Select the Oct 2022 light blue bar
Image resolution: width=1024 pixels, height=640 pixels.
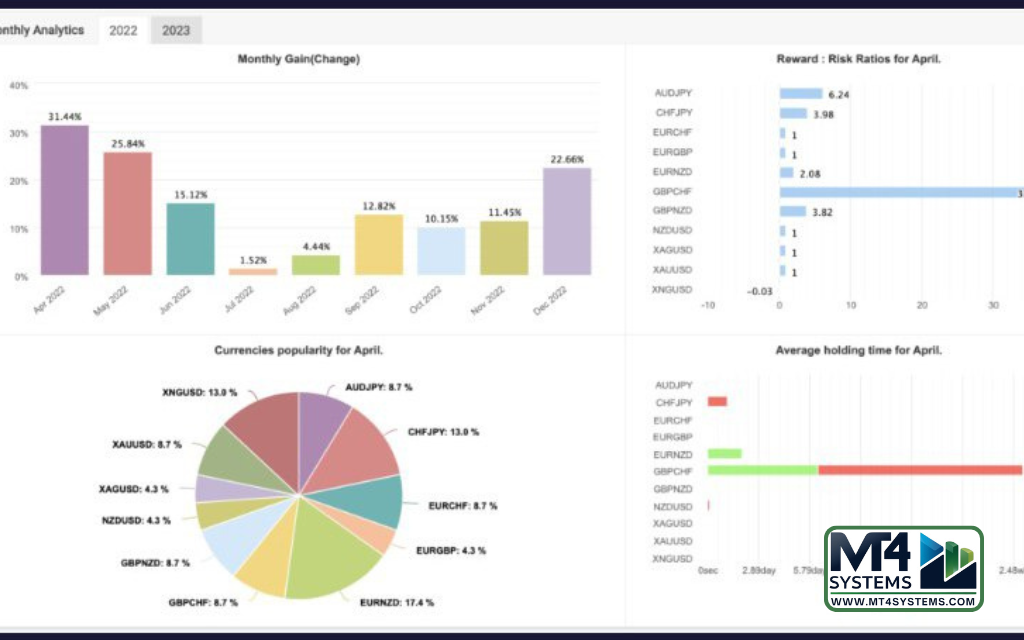pos(441,251)
